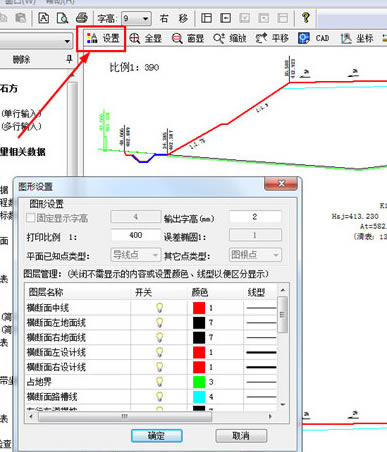Screen dimensions: 387x452
Task: Click the layer list vertical scrollbar thumb
Action: 283,314
